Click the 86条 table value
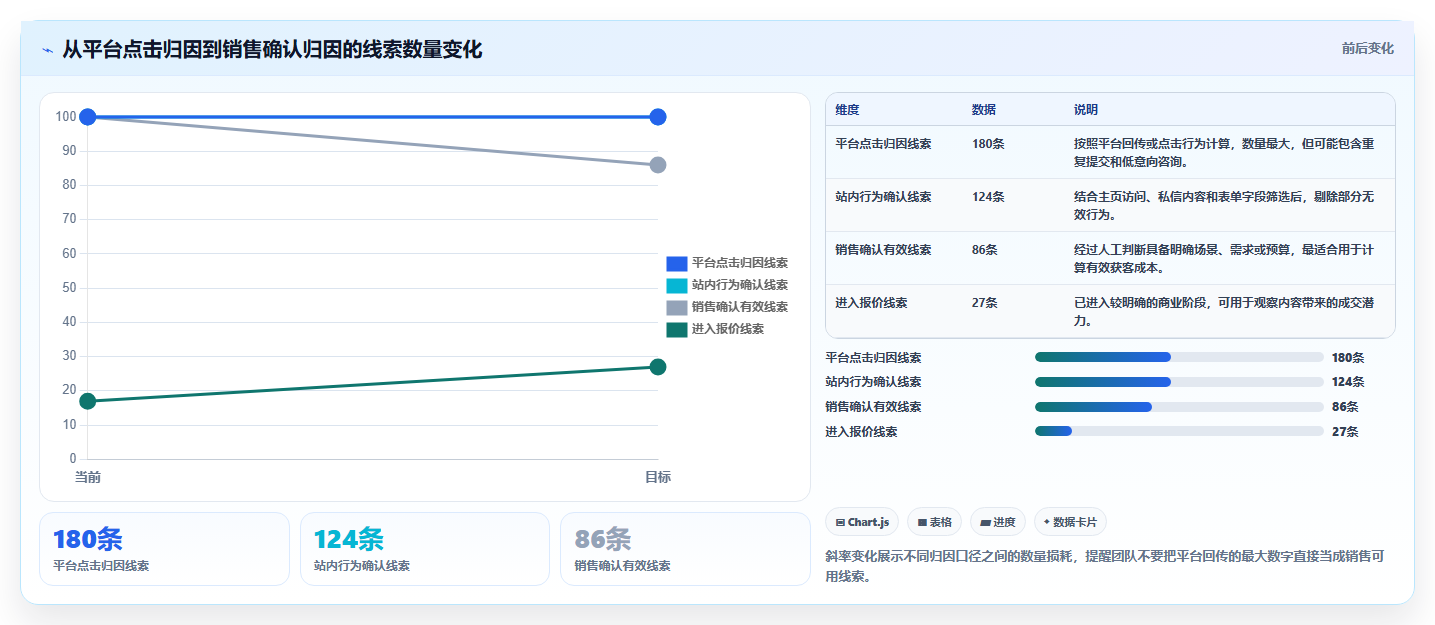This screenshot has width=1435, height=625. tap(985, 250)
